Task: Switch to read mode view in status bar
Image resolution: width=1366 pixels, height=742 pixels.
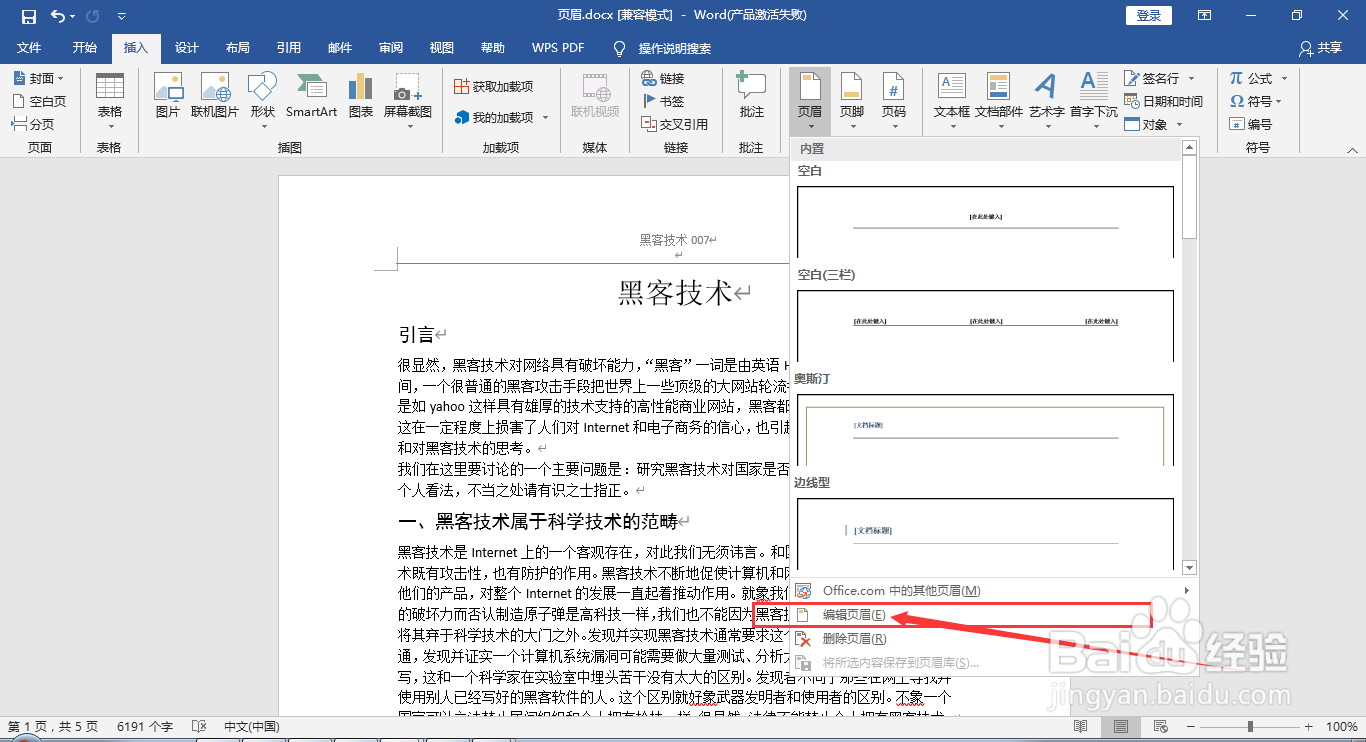Action: (x=1080, y=726)
